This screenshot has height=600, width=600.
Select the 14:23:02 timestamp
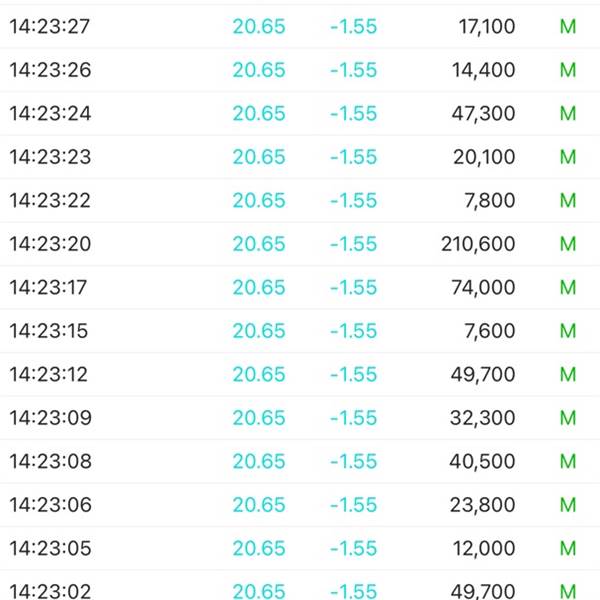coord(50,591)
